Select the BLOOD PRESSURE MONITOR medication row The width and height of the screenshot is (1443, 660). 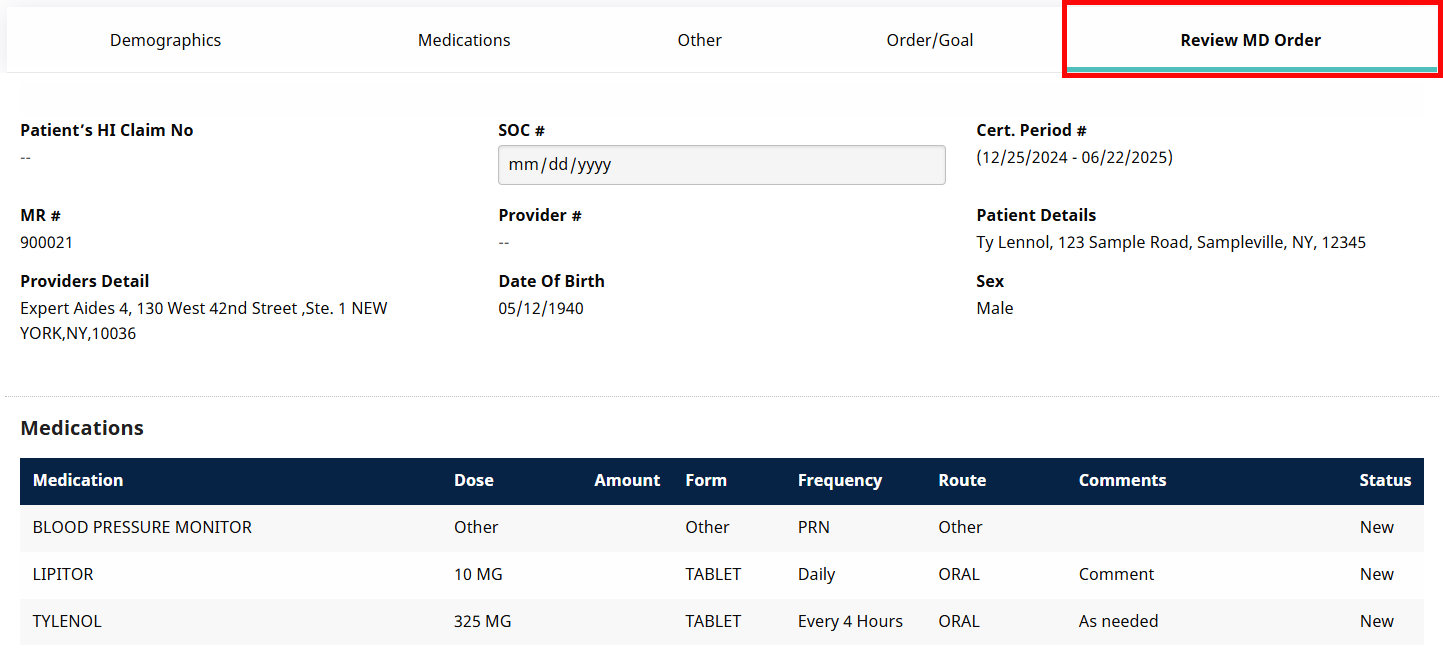142,527
